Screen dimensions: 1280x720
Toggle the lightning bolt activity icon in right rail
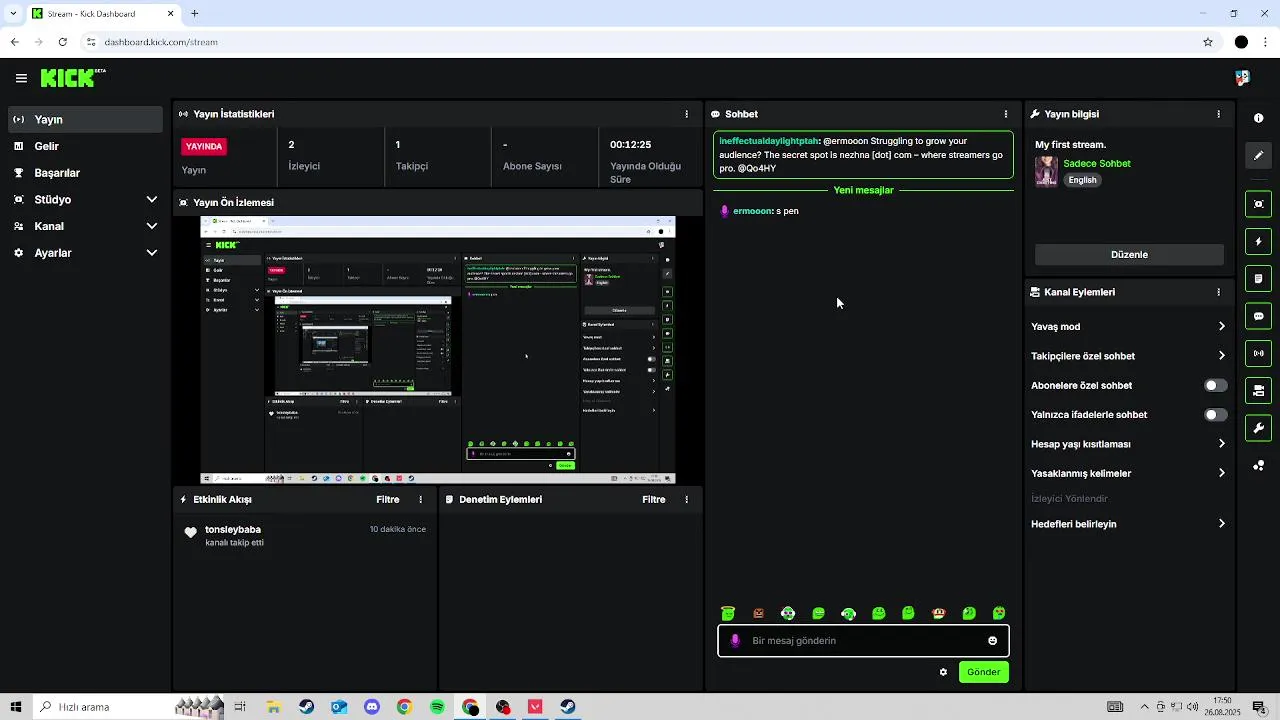(x=1258, y=242)
